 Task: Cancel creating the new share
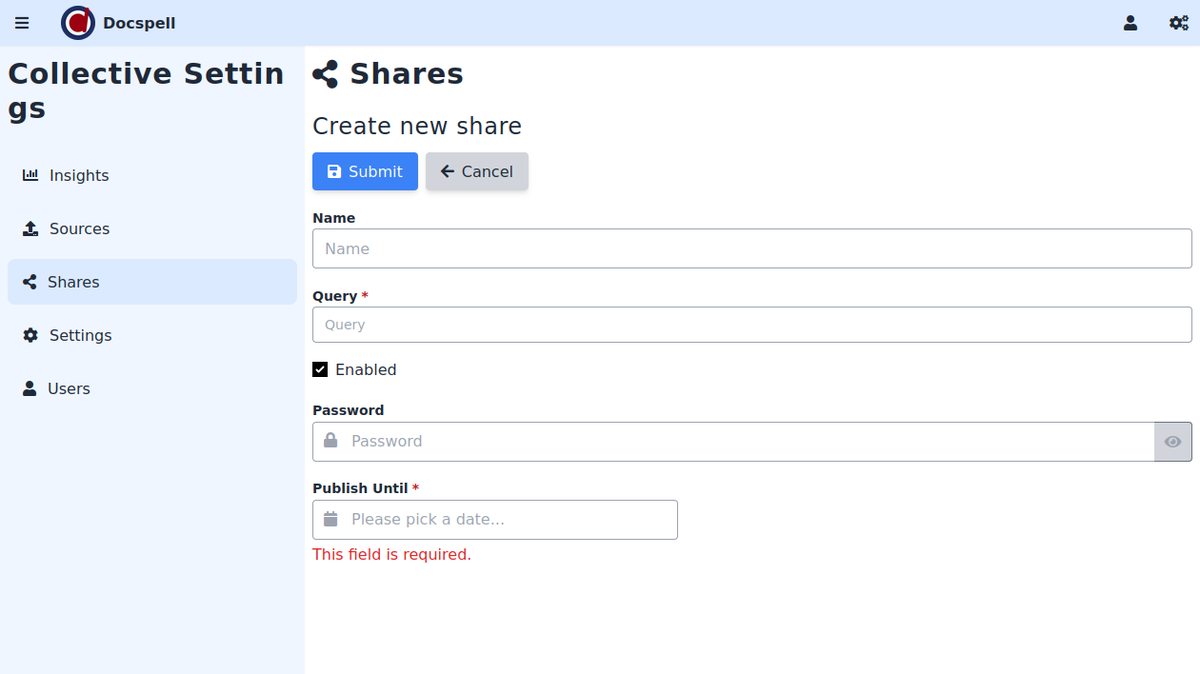click(477, 171)
